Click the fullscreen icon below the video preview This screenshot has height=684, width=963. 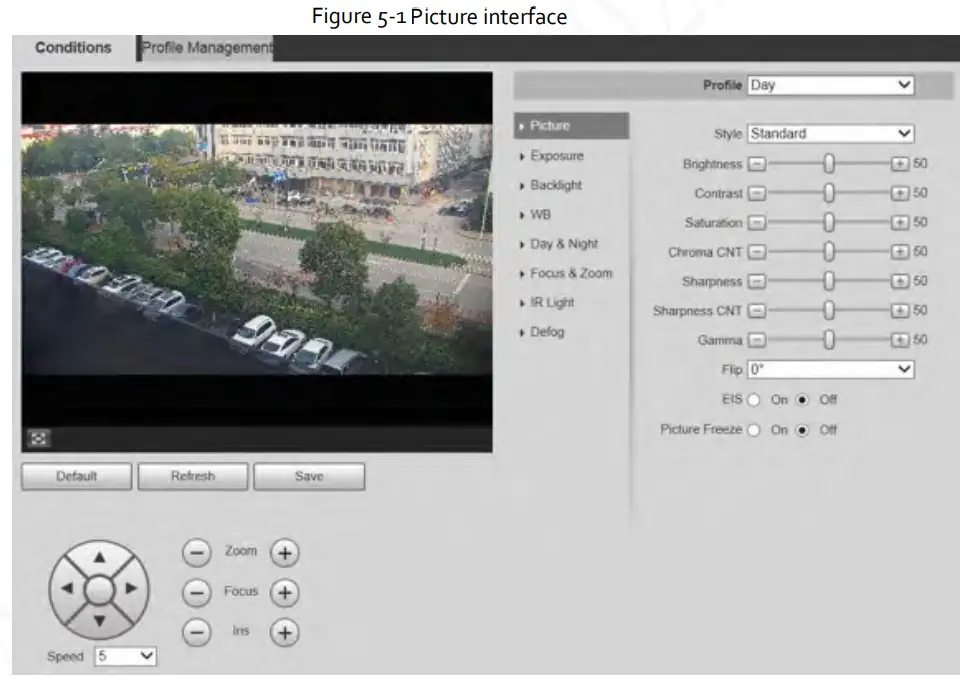click(x=37, y=438)
